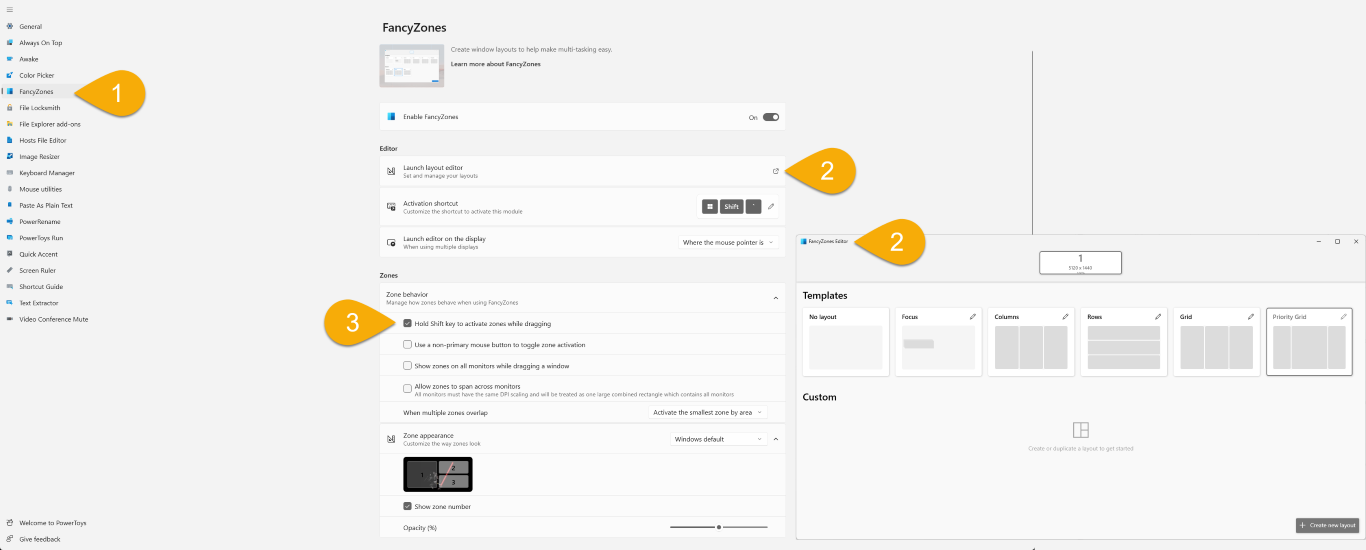Click the open-external icon for layout editor
This screenshot has height=550, width=1366.
[775, 171]
